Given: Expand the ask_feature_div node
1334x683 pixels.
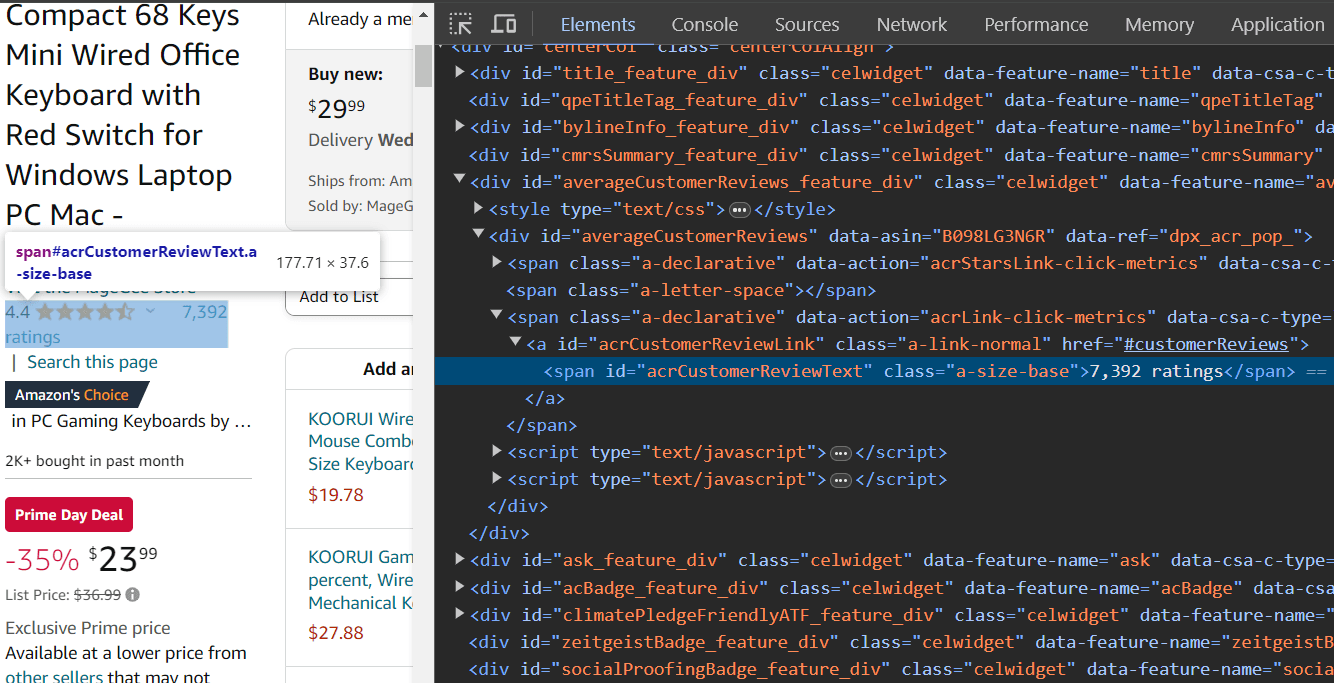Looking at the screenshot, I should point(460,560).
